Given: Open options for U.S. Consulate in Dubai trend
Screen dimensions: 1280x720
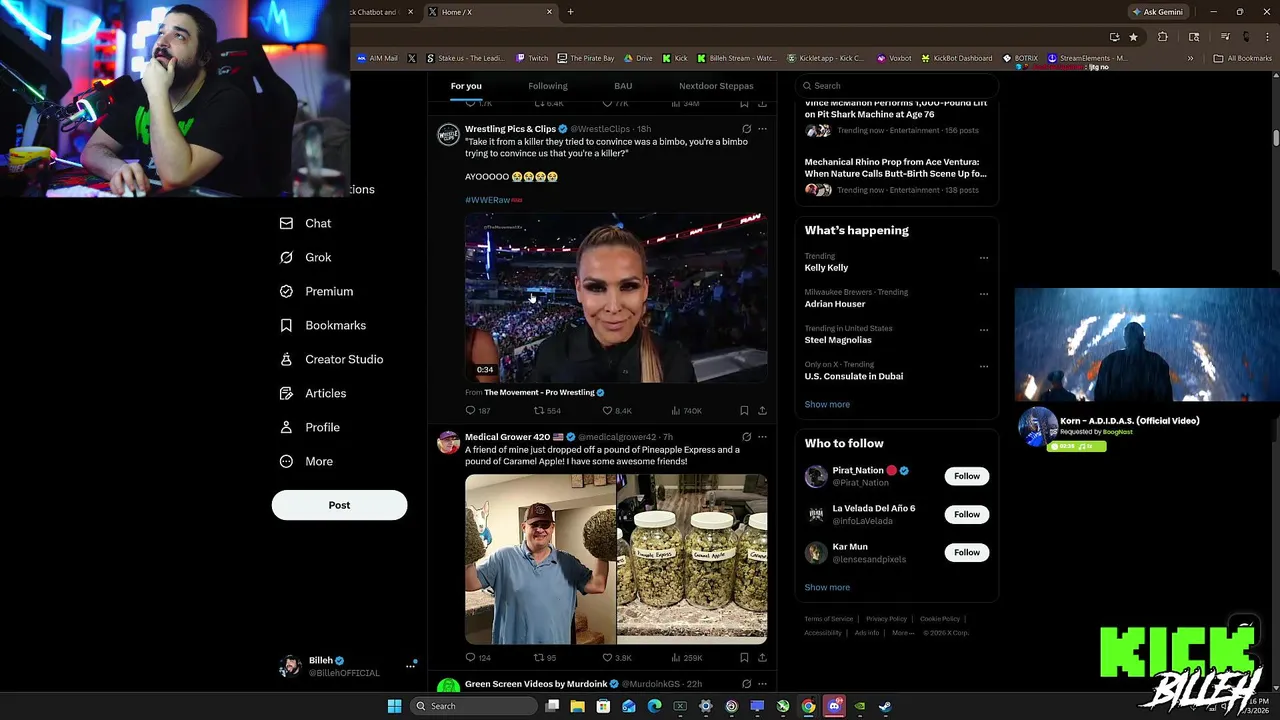Looking at the screenshot, I should [x=984, y=366].
